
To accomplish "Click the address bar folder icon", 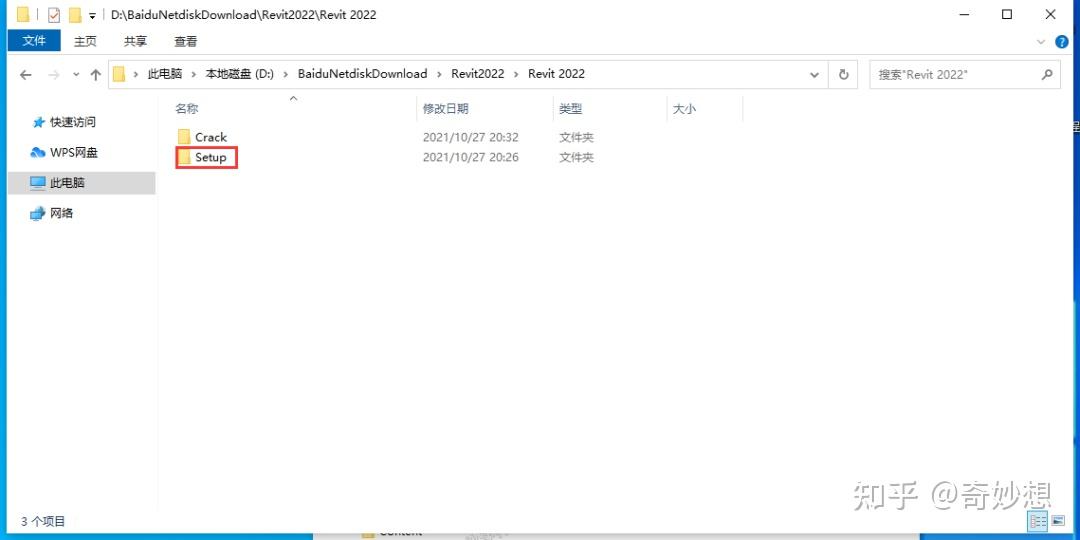I will pos(119,74).
